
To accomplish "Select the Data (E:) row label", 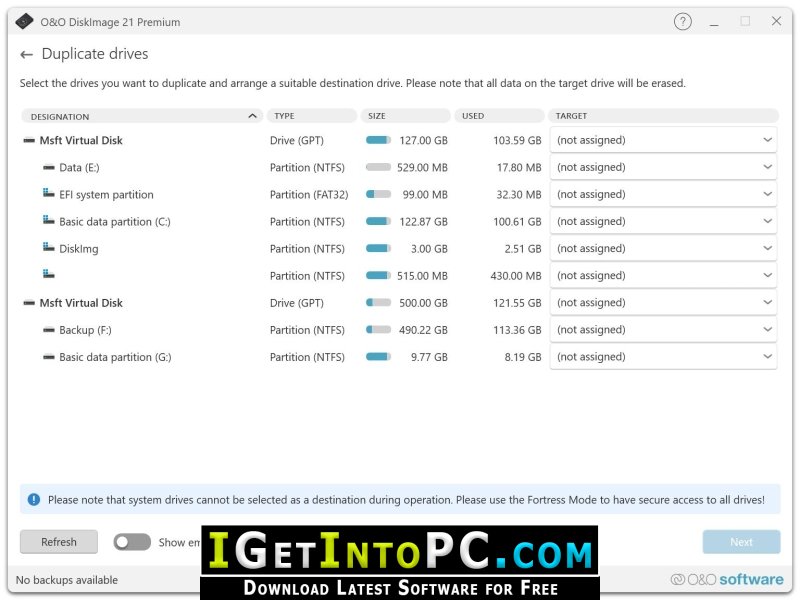I will [79, 167].
